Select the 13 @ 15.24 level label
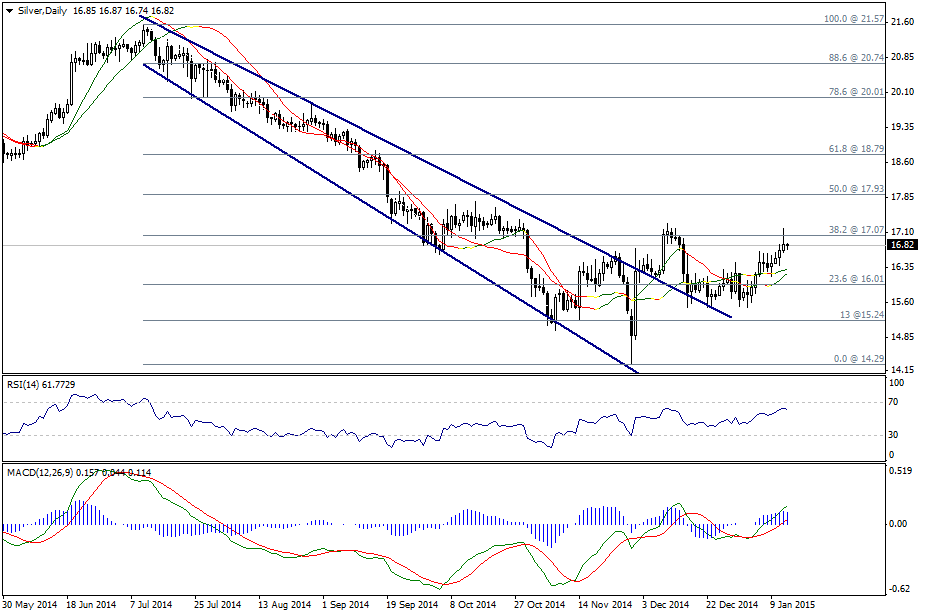Screen dimensions: 925x613 pyautogui.click(x=860, y=315)
